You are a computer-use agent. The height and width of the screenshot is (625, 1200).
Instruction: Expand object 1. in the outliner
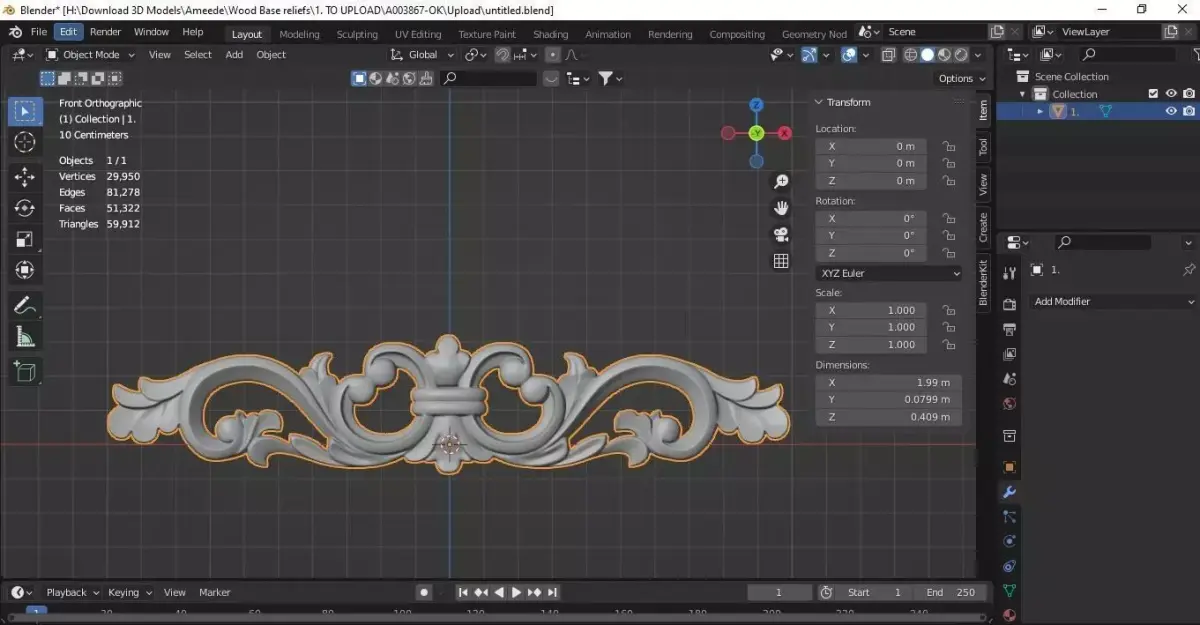[1040, 111]
